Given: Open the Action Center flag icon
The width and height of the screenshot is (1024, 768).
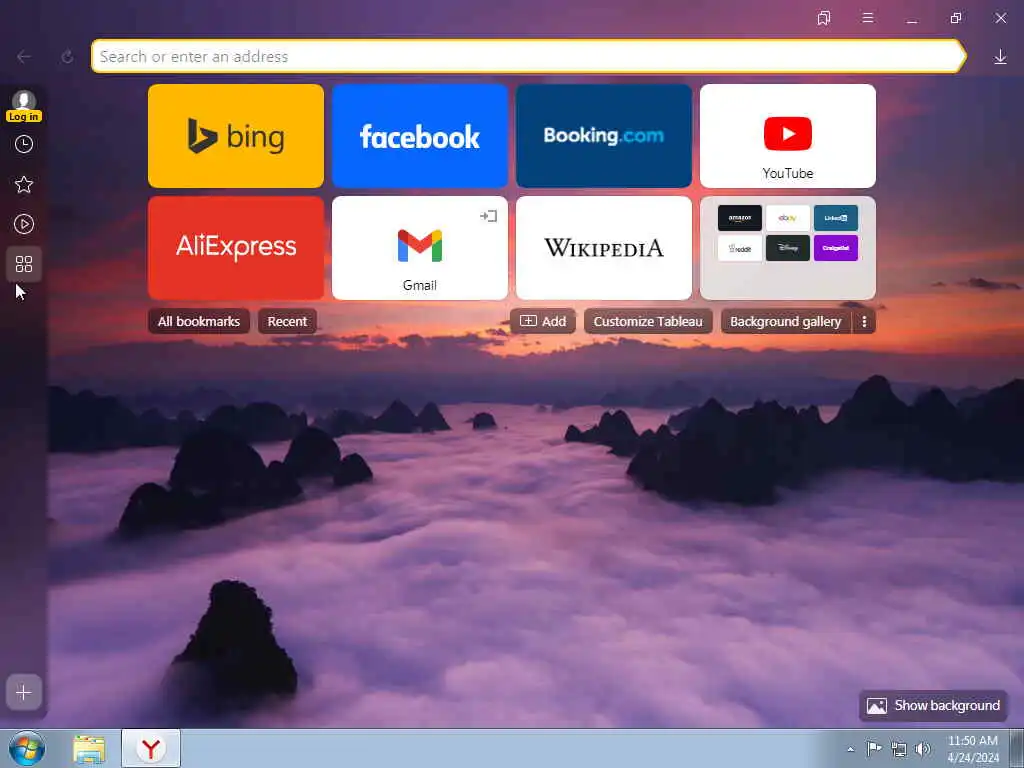Looking at the screenshot, I should (x=874, y=748).
